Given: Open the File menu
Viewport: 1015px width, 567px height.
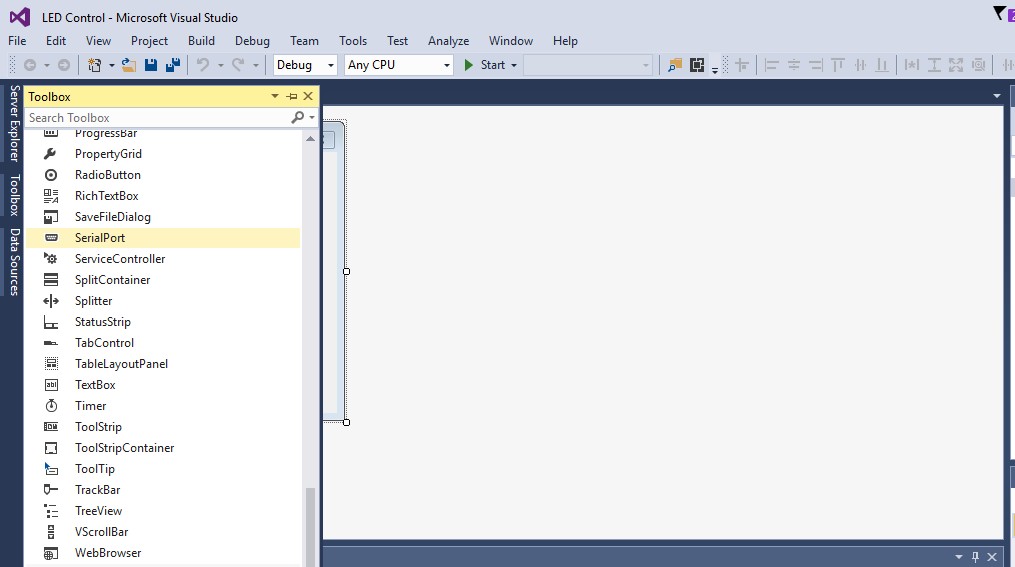Looking at the screenshot, I should (x=17, y=41).
